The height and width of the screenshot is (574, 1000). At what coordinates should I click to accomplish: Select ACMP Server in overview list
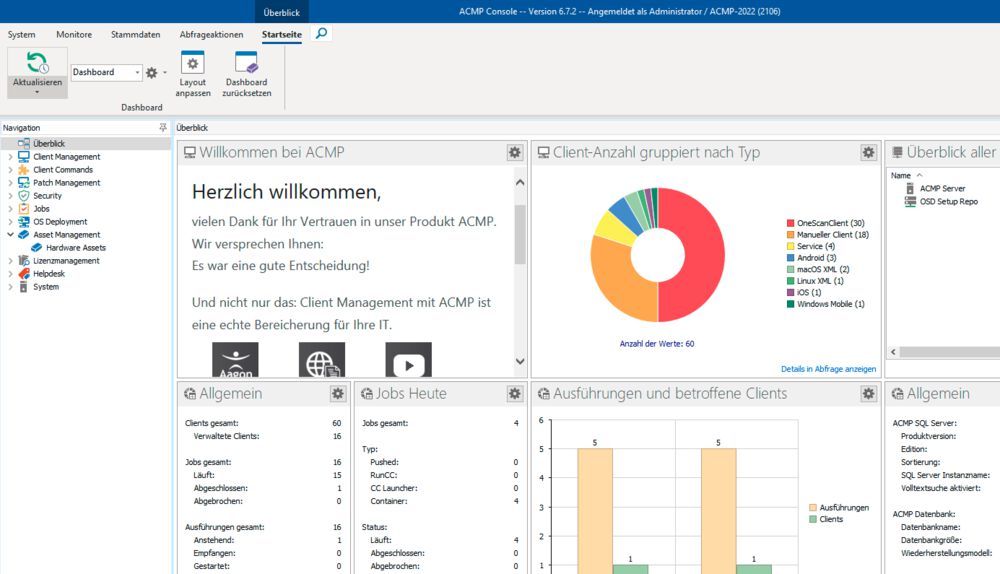point(942,189)
